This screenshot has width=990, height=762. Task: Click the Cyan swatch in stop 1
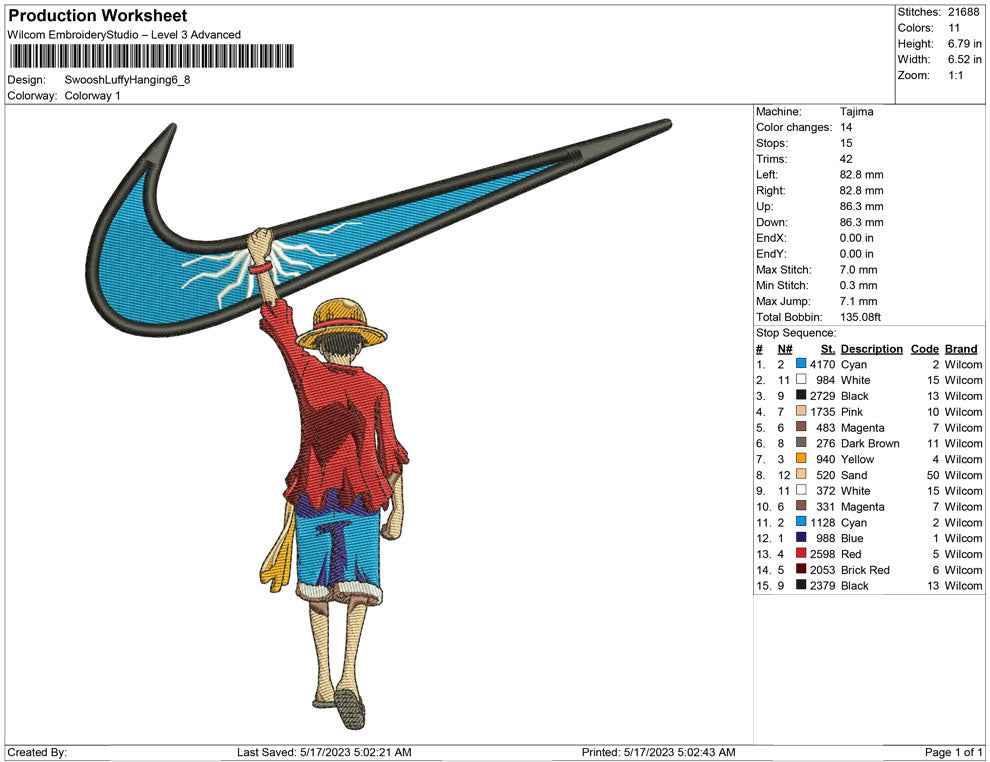[x=801, y=364]
